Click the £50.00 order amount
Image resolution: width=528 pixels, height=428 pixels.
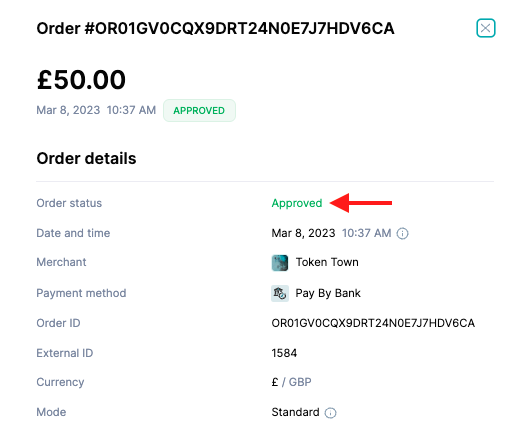click(81, 80)
